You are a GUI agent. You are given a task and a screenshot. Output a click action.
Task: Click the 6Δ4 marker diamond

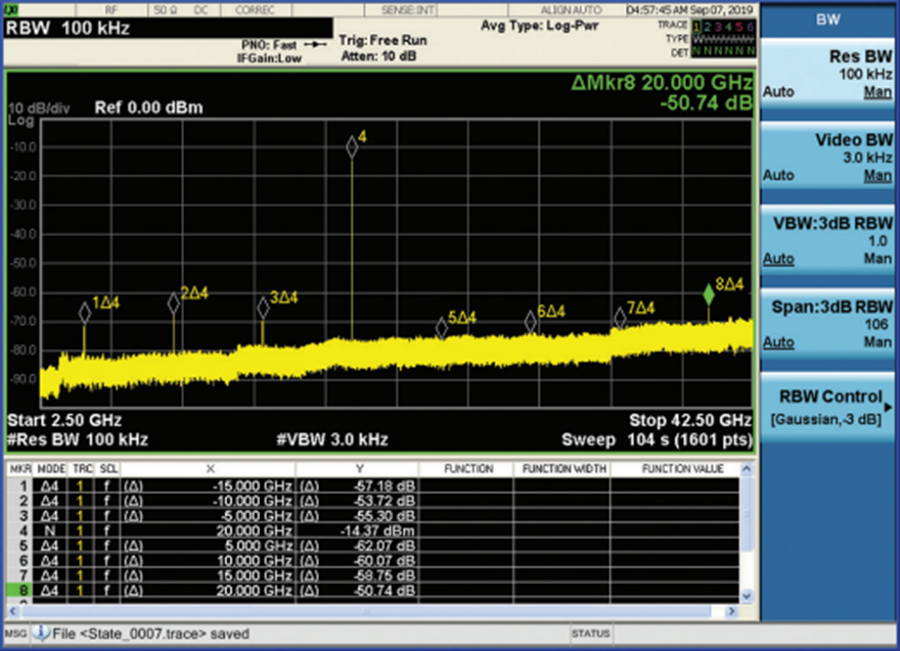click(531, 321)
